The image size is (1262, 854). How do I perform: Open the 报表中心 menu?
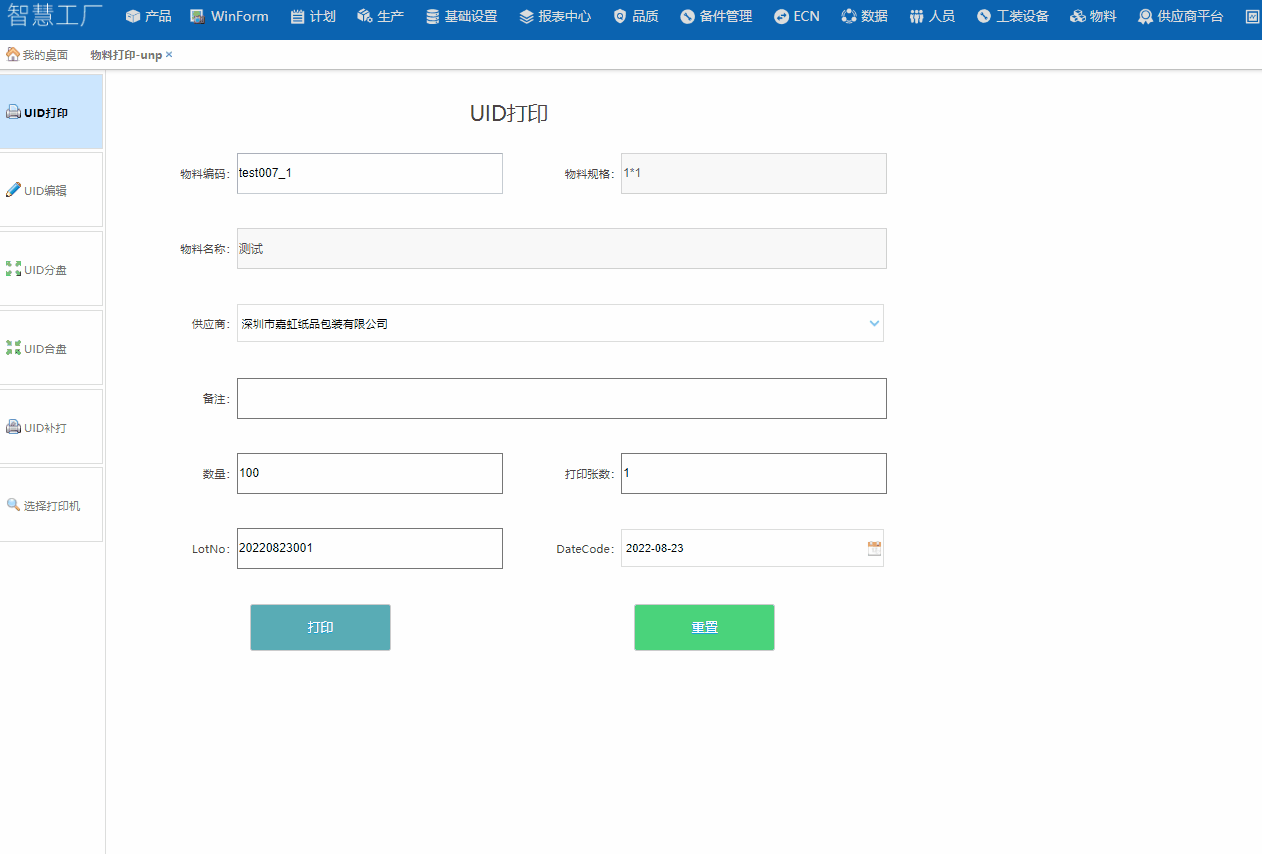tap(555, 16)
